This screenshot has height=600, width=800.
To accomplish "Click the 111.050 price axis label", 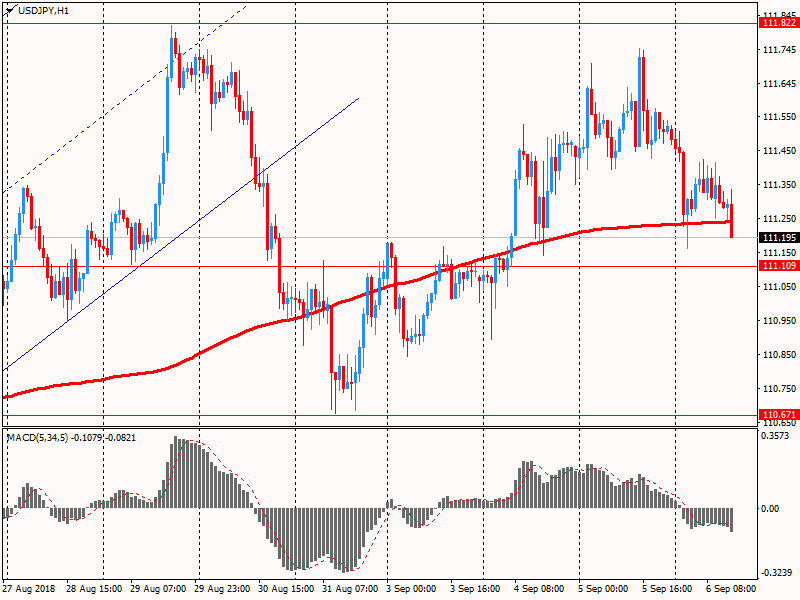I will 779,287.
